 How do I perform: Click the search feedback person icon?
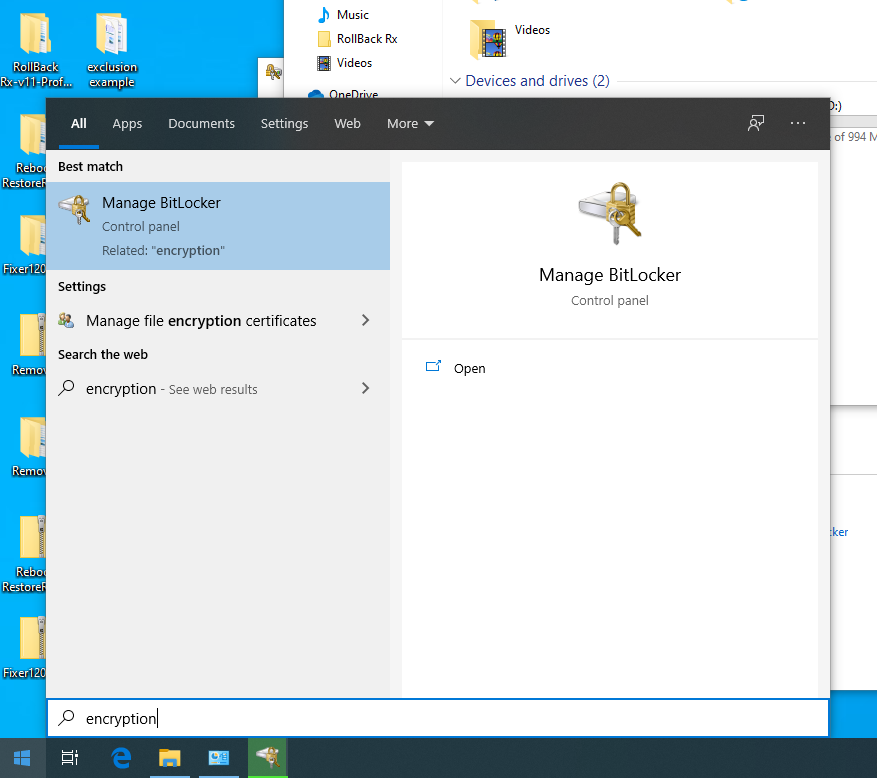point(756,123)
